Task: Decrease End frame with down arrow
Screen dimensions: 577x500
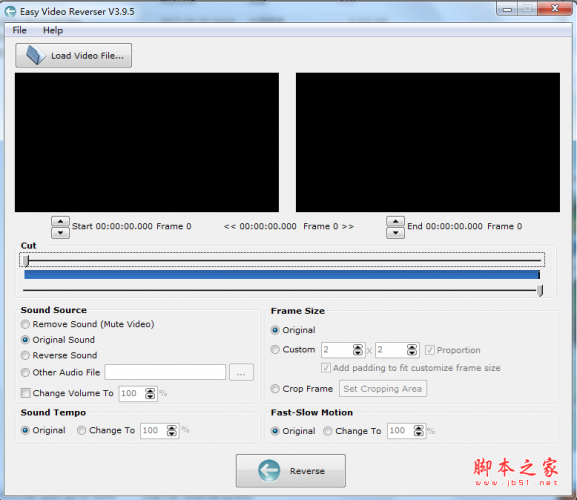Action: pyautogui.click(x=396, y=233)
